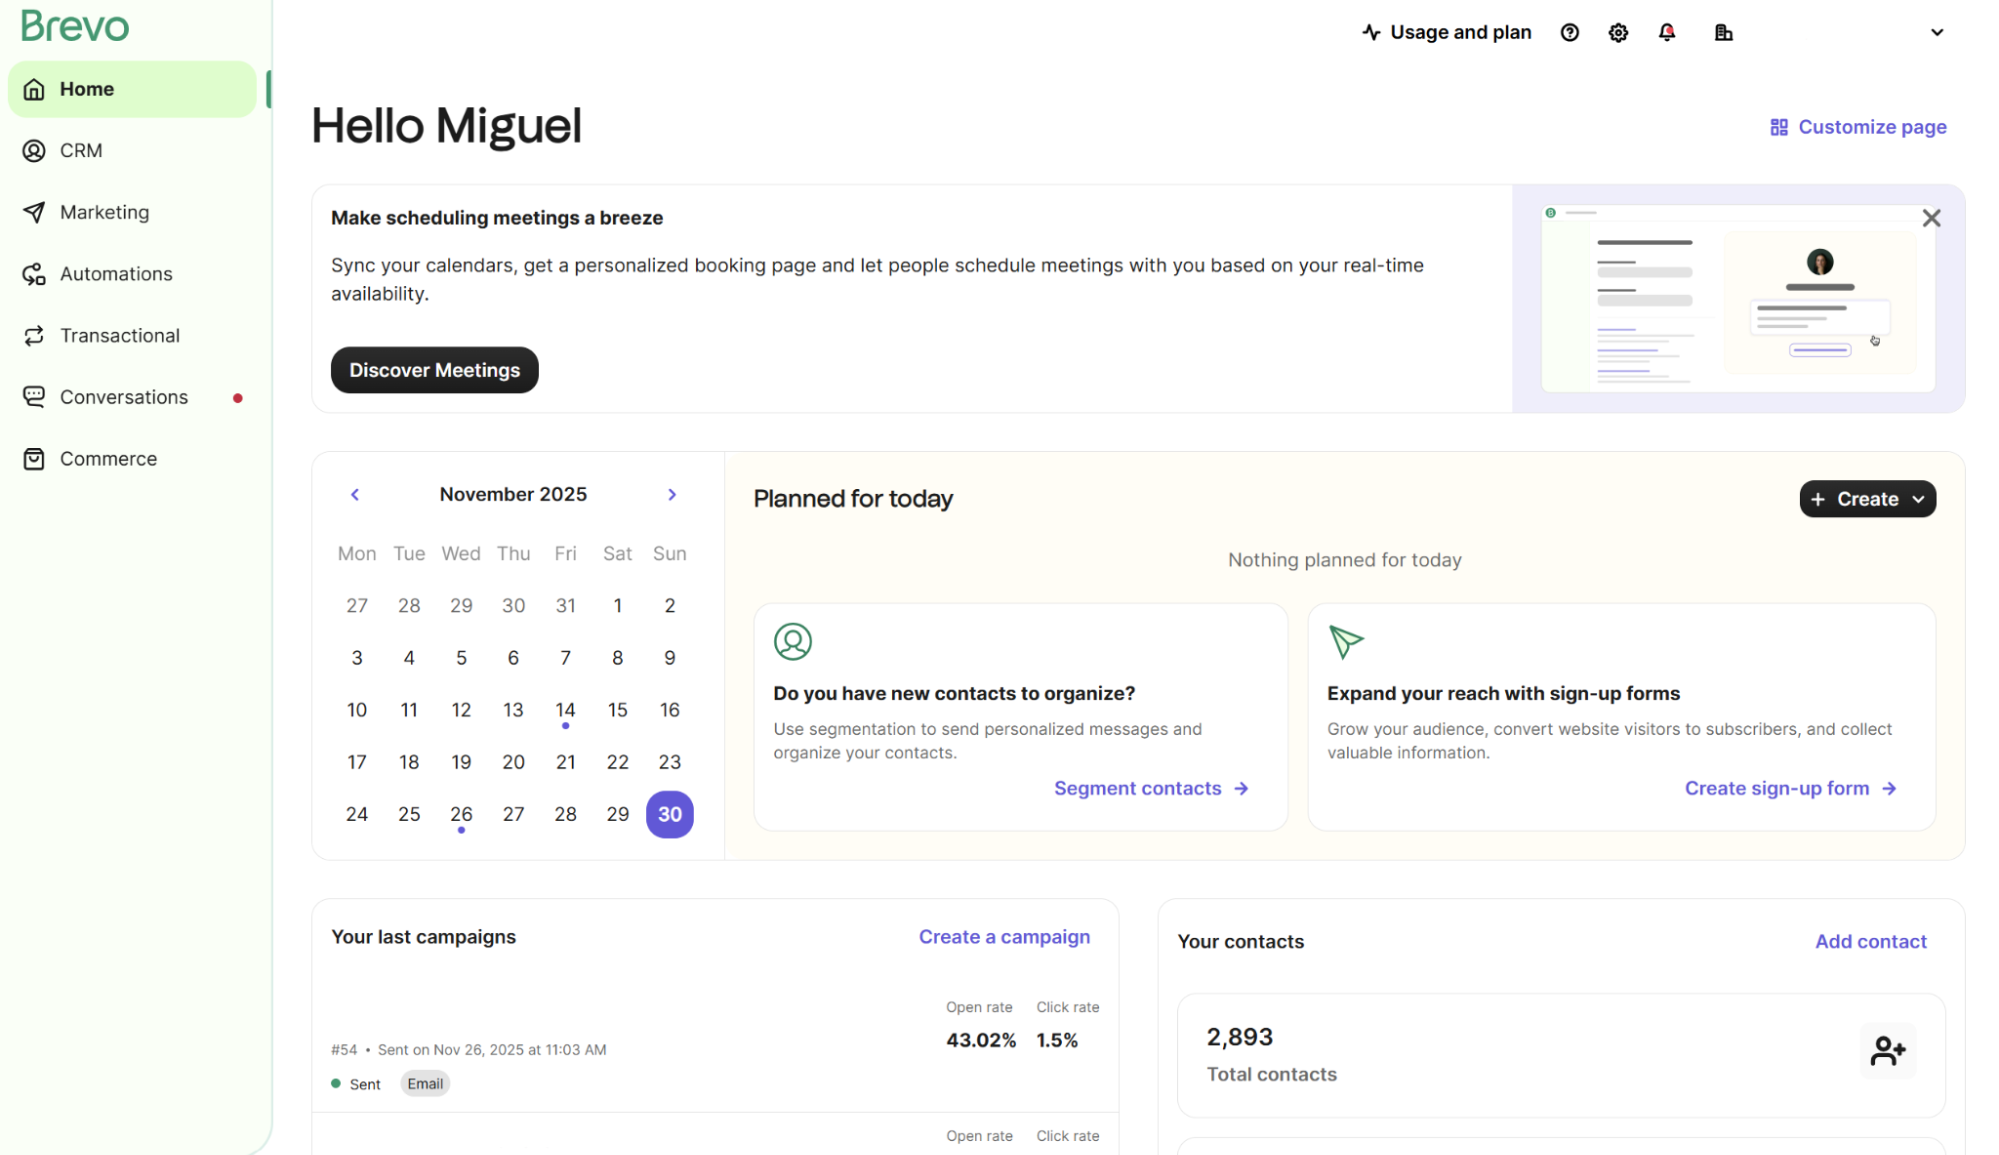Viewport: 1999px width, 1155px height.
Task: Open the Automations section
Action: pos(115,273)
